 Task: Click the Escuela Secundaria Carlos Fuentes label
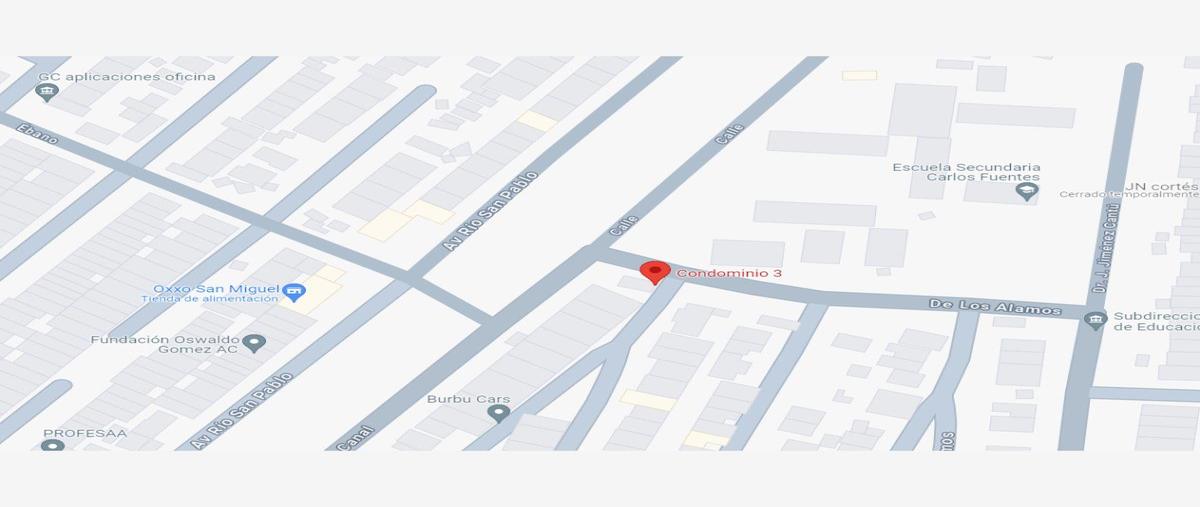point(967,172)
